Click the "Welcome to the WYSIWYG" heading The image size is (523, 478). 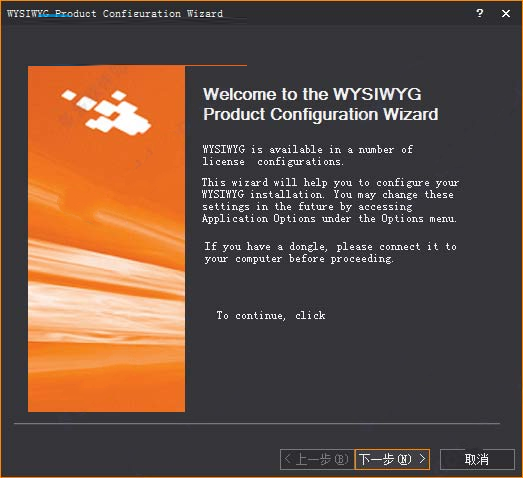click(312, 94)
